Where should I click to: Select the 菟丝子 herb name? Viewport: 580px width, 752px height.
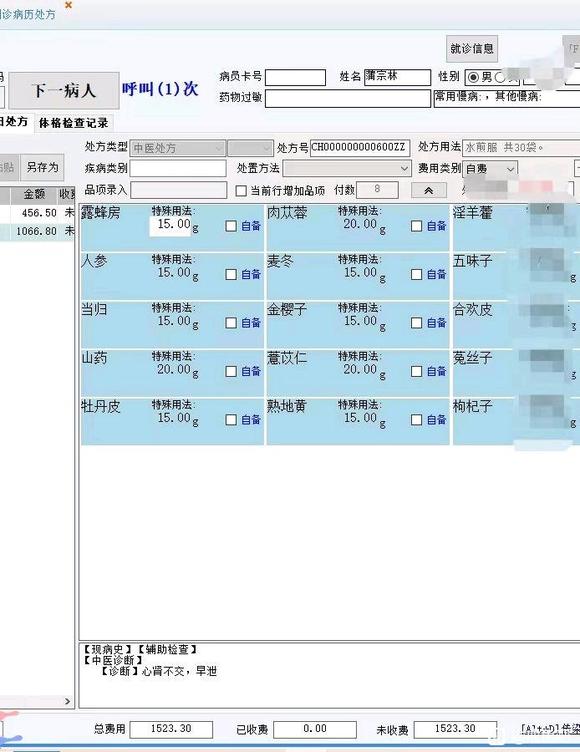coord(473,358)
